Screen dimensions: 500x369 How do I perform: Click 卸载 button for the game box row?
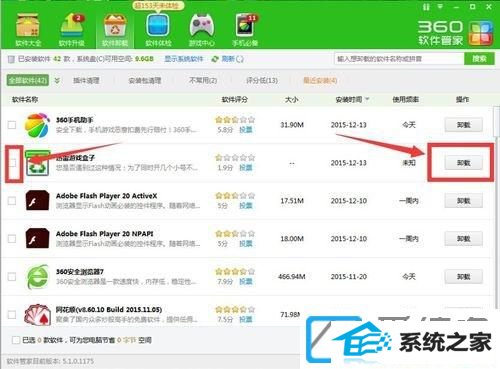click(463, 163)
